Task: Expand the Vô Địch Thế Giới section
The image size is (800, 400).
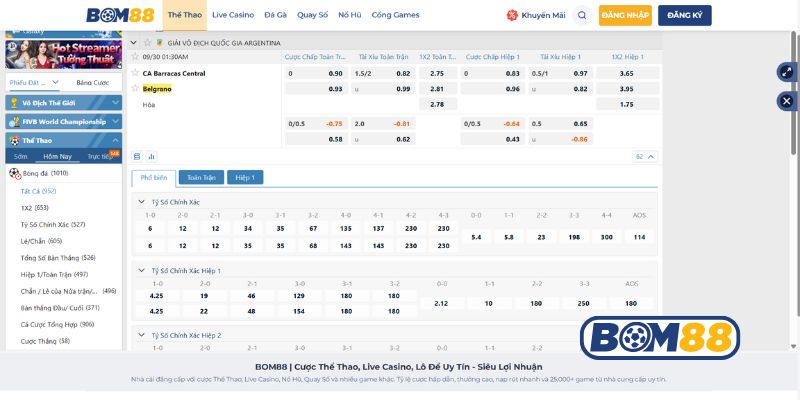Action: [x=116, y=102]
